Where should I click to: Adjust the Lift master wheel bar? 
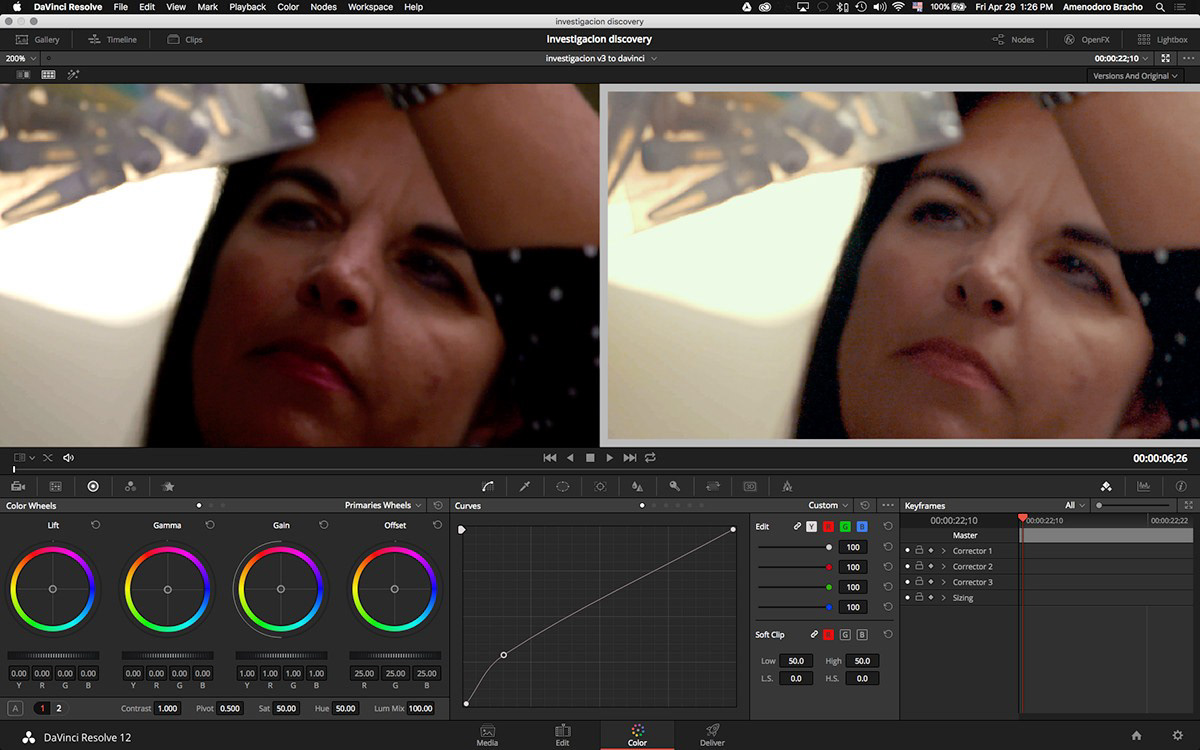[x=53, y=655]
